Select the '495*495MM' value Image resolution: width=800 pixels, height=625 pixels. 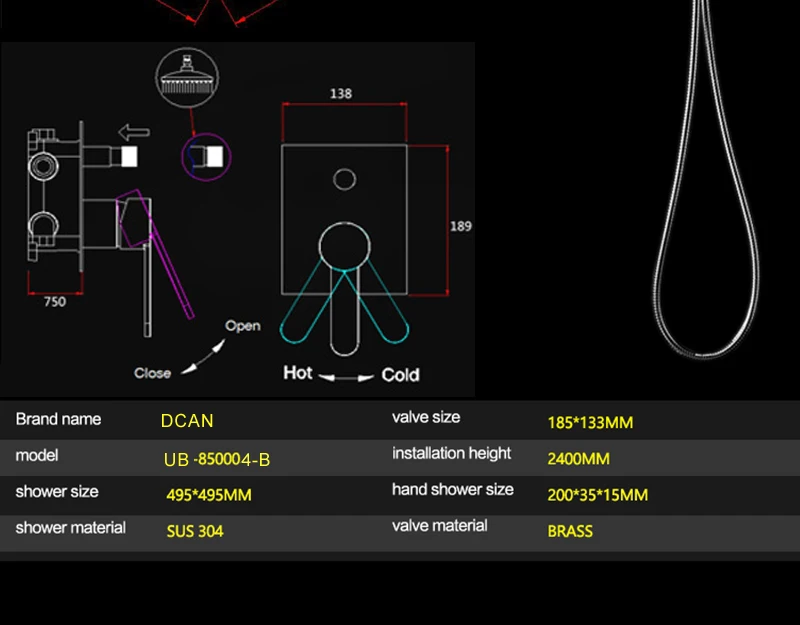[209, 495]
